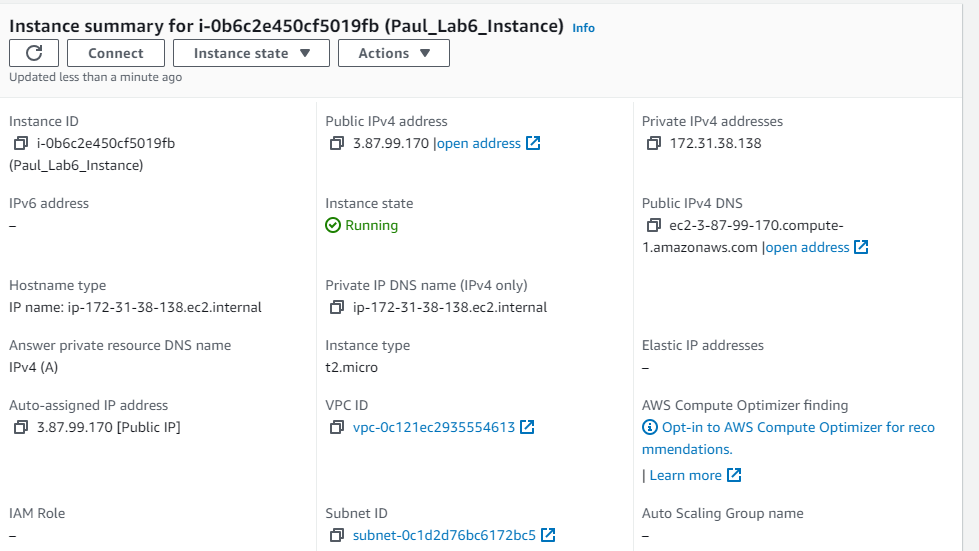Click the refresh instance summary button

(34, 53)
